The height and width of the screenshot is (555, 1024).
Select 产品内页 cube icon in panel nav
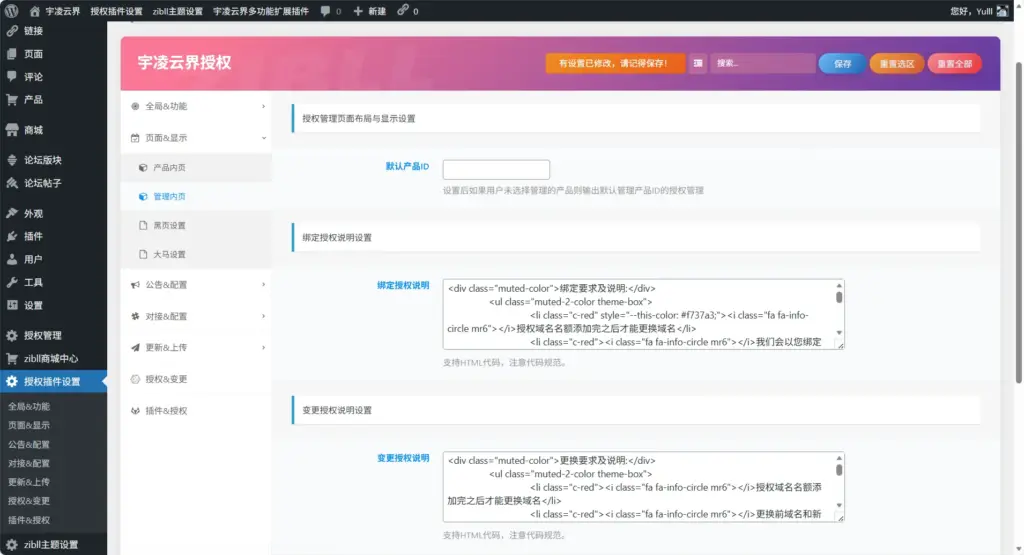tap(143, 168)
